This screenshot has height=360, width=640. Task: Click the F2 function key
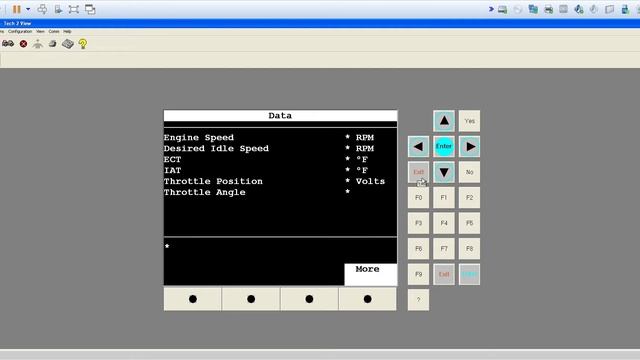tap(469, 198)
